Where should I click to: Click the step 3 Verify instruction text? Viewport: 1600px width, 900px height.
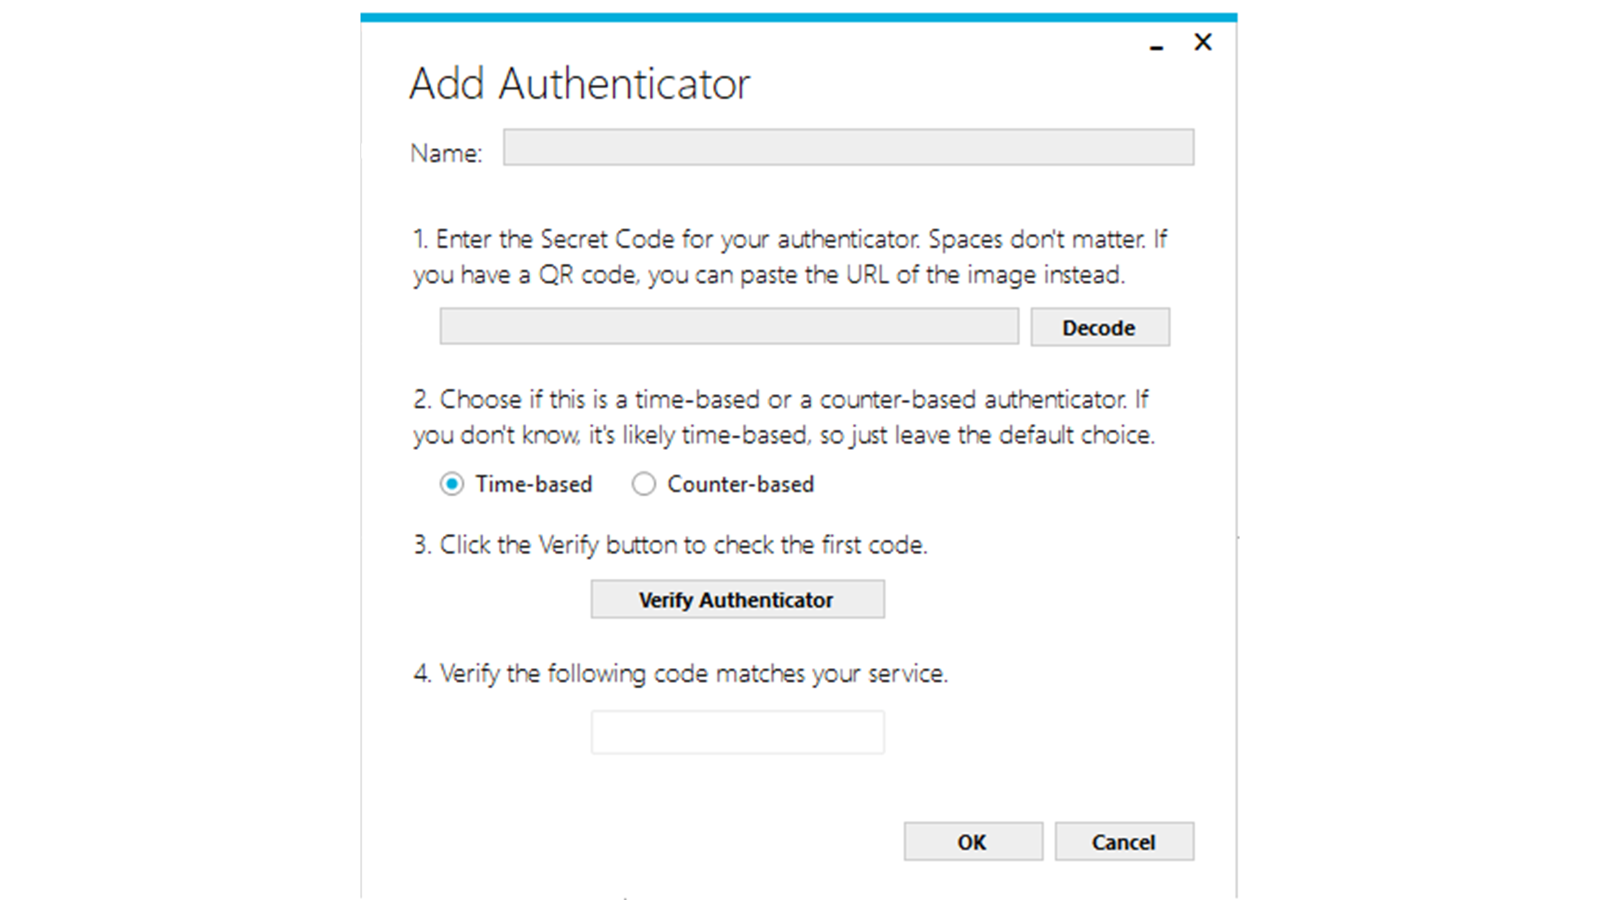[670, 545]
